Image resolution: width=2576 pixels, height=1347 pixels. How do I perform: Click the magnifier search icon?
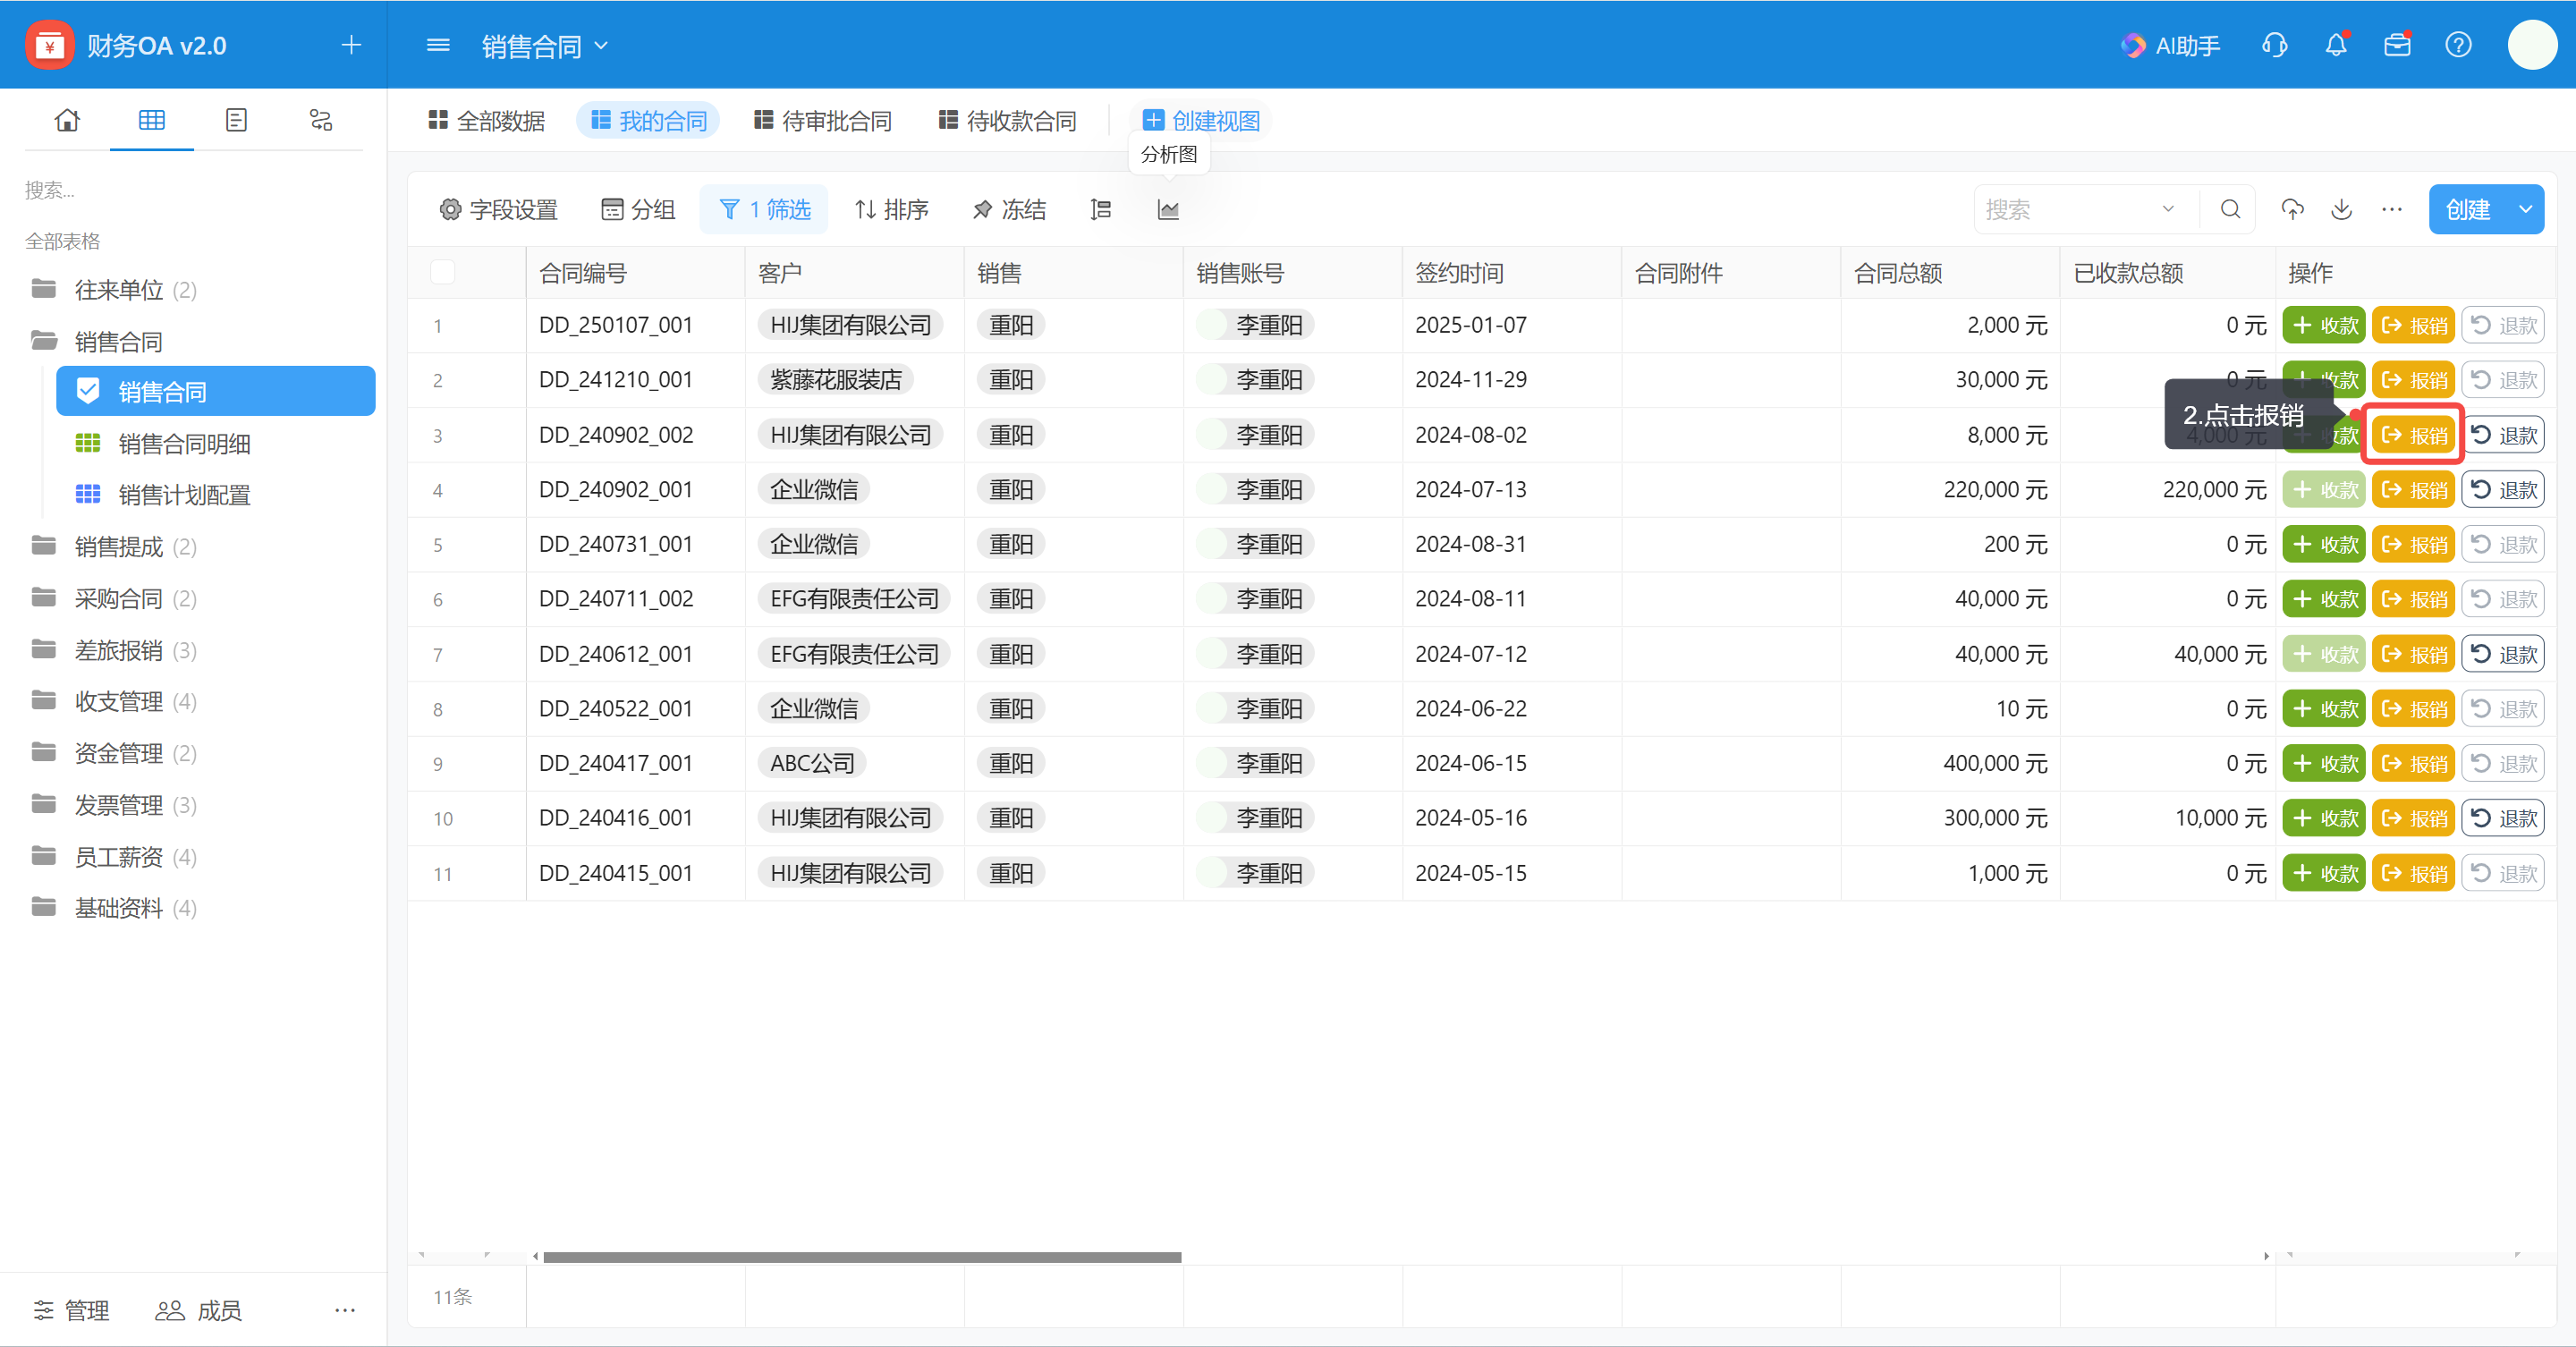pyautogui.click(x=2230, y=209)
